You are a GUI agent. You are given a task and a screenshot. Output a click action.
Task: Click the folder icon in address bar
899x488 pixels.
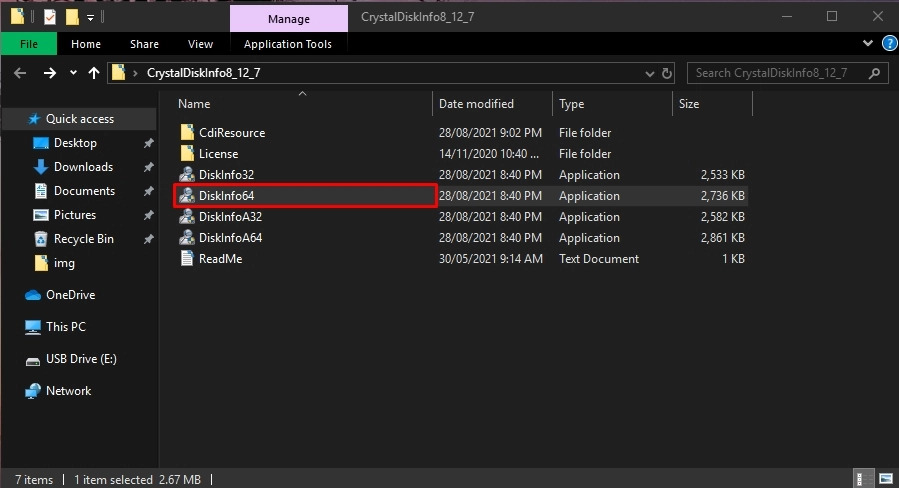coord(118,73)
